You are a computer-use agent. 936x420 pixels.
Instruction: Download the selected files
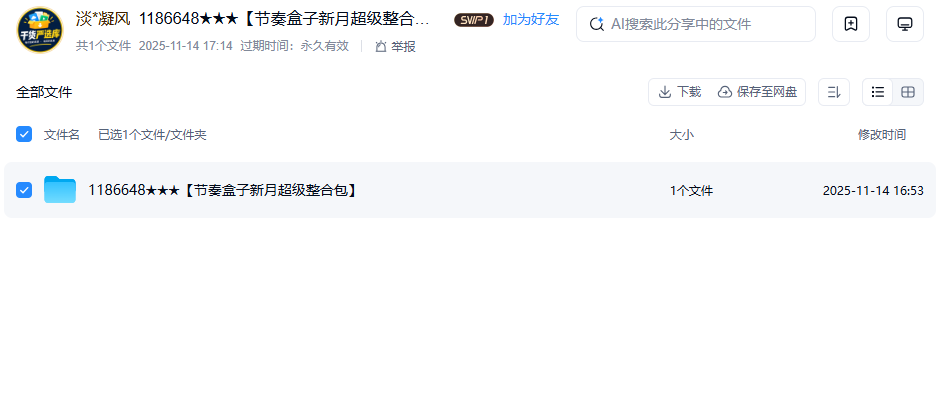679,92
